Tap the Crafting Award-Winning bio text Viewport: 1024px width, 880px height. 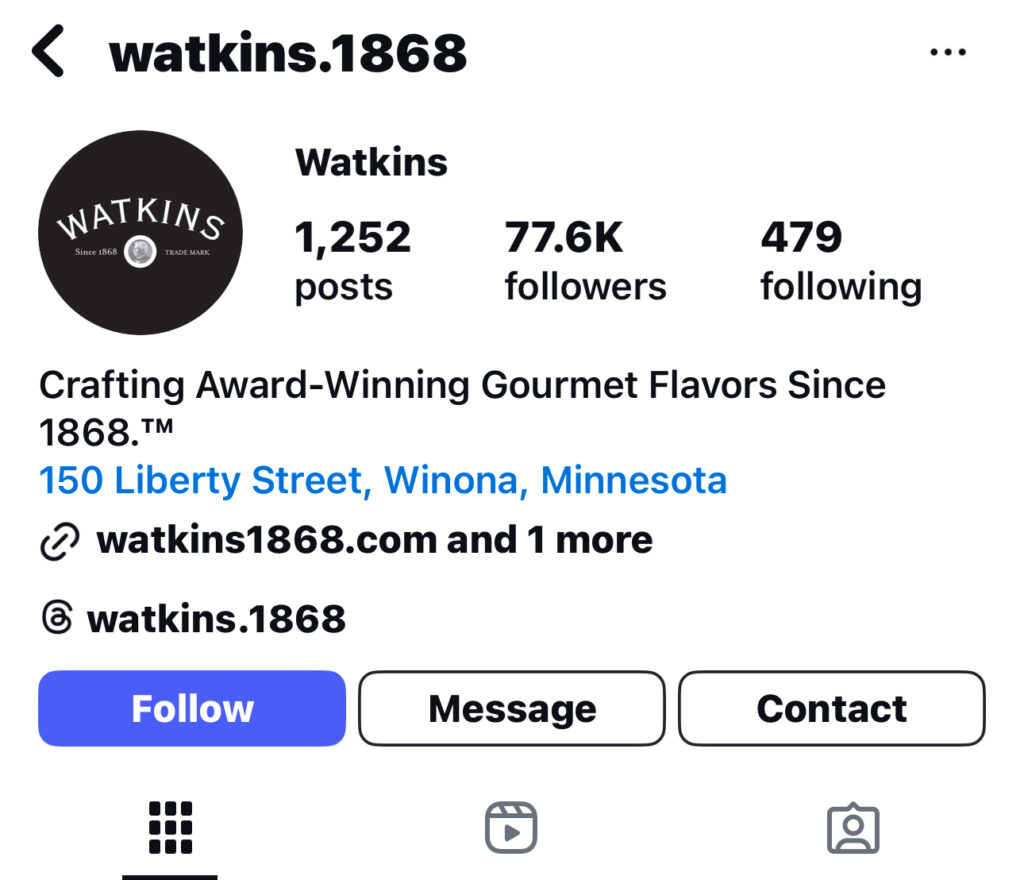tap(462, 408)
